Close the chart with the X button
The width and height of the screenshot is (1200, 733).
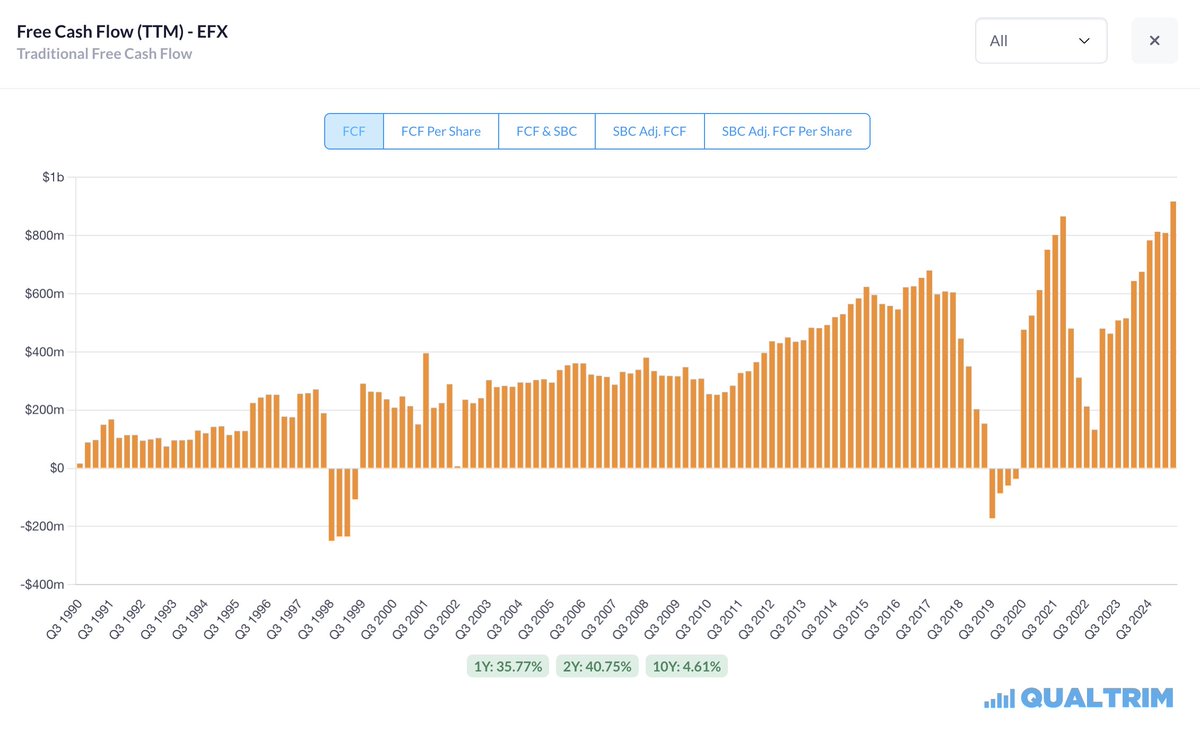click(1154, 41)
